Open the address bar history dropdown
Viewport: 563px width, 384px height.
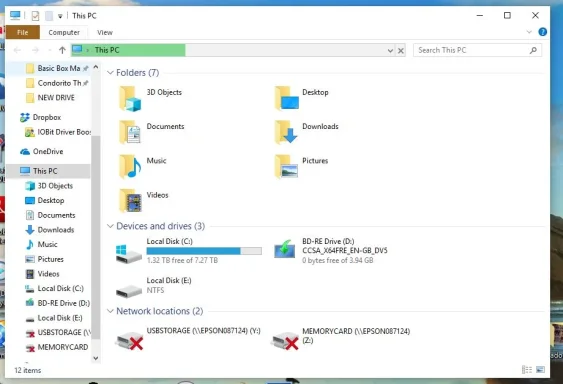pyautogui.click(x=390, y=51)
